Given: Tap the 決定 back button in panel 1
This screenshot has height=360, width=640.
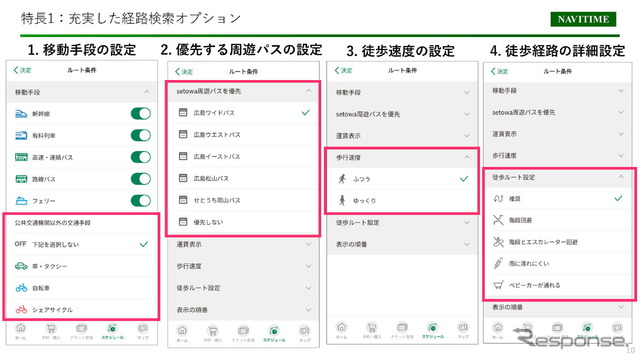Looking at the screenshot, I should point(22,70).
